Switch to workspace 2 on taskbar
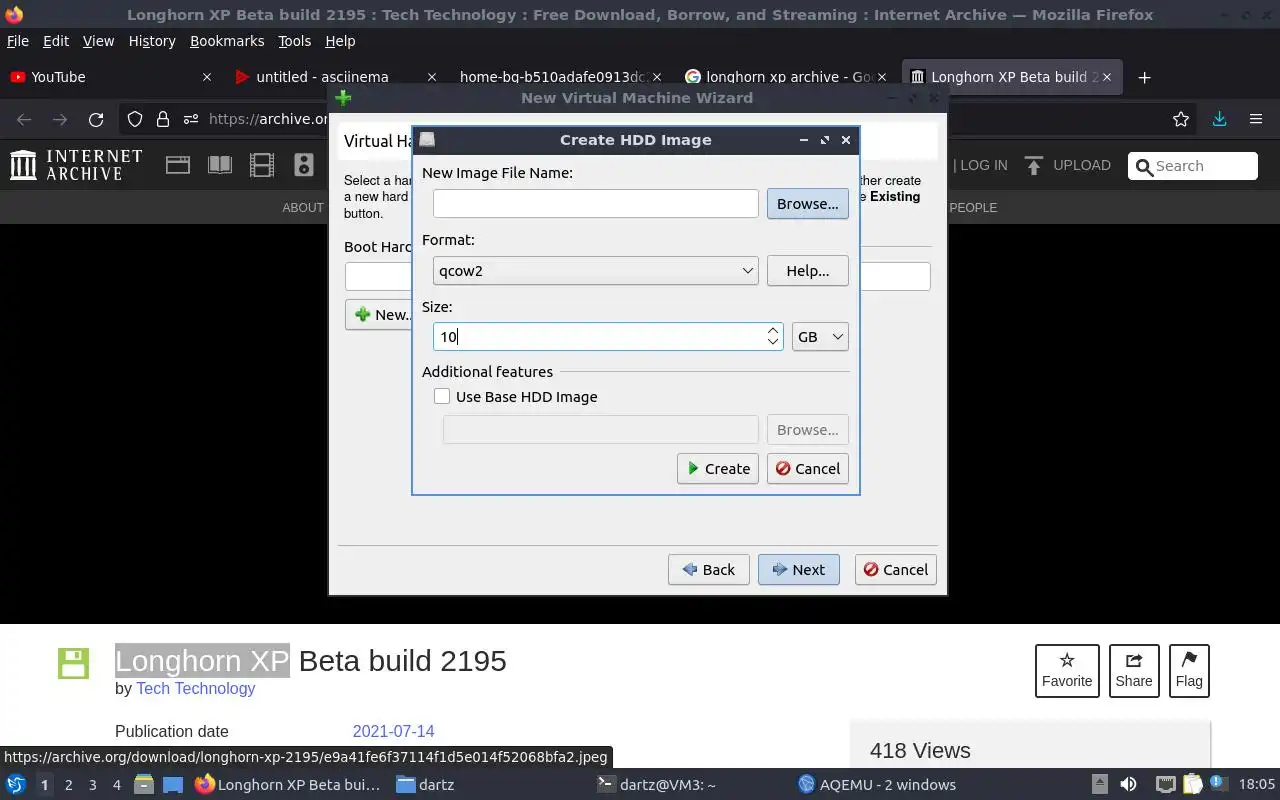The height and width of the screenshot is (800, 1280). [x=69, y=785]
